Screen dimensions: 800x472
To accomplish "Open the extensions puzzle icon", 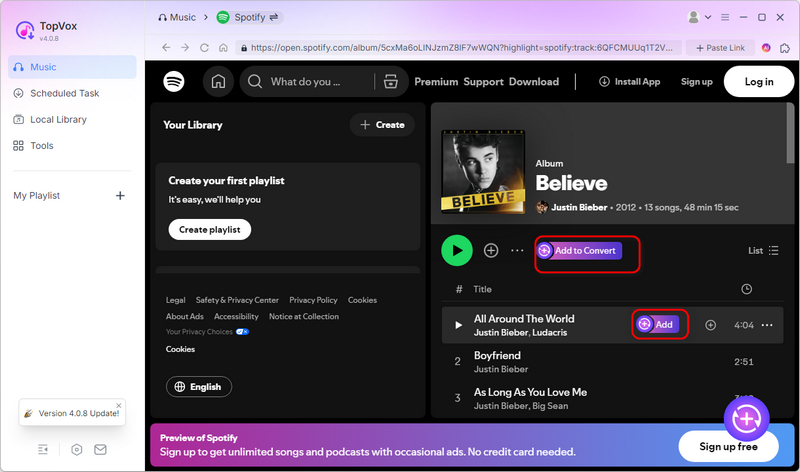I will (785, 47).
